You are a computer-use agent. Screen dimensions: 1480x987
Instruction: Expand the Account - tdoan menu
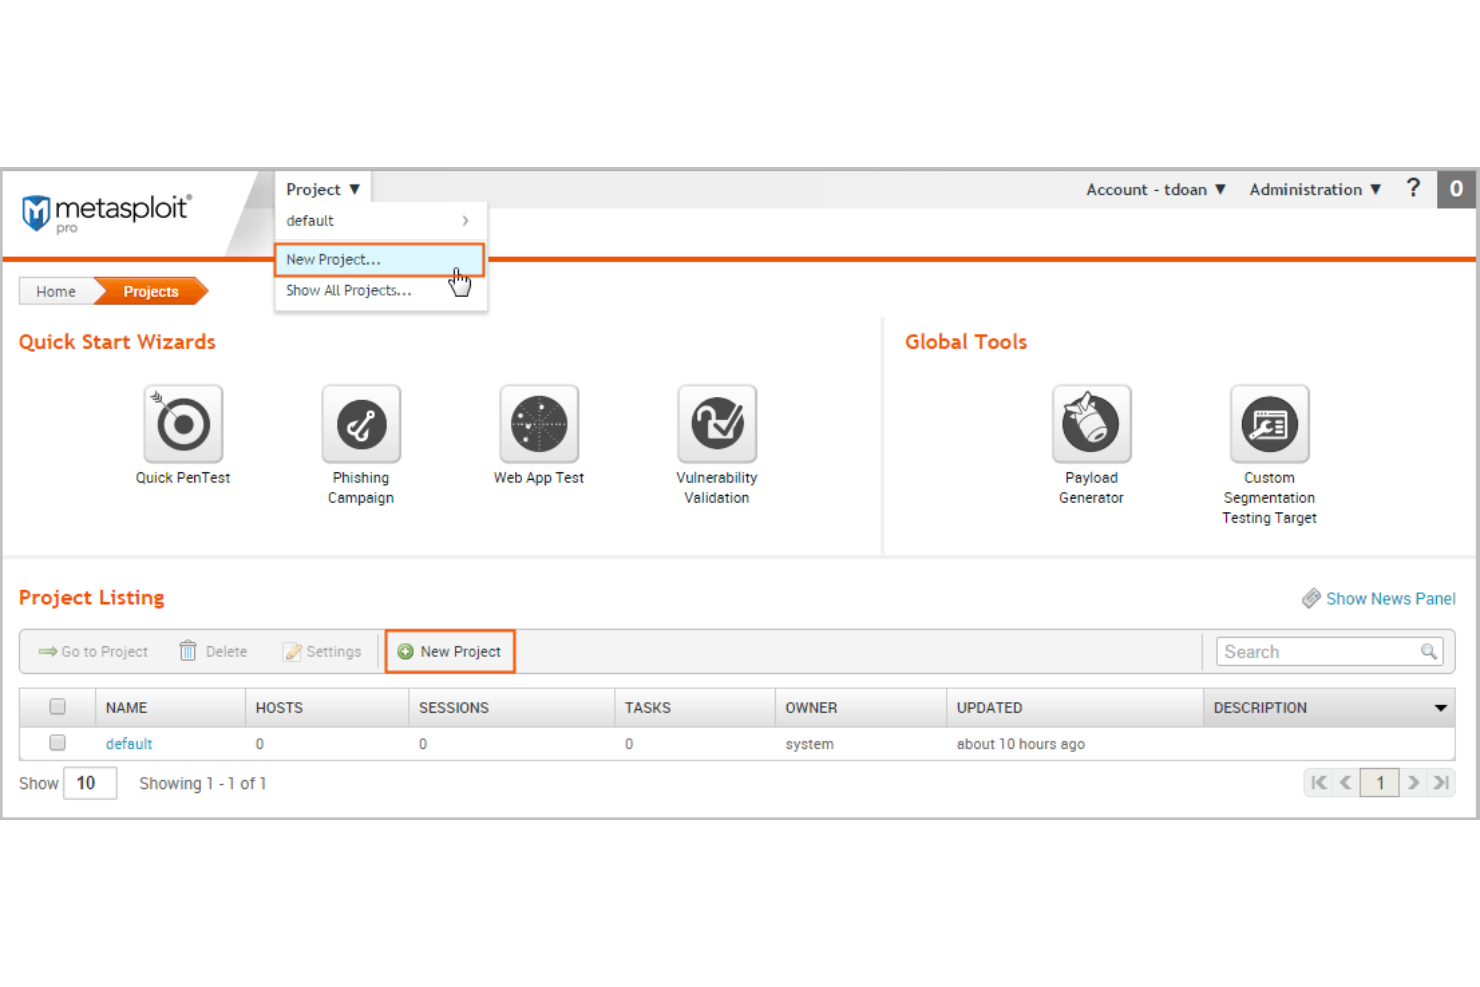coord(1156,189)
